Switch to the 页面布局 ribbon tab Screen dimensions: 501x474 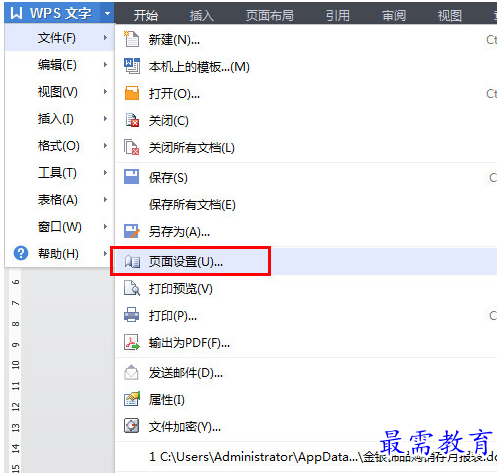[269, 15]
